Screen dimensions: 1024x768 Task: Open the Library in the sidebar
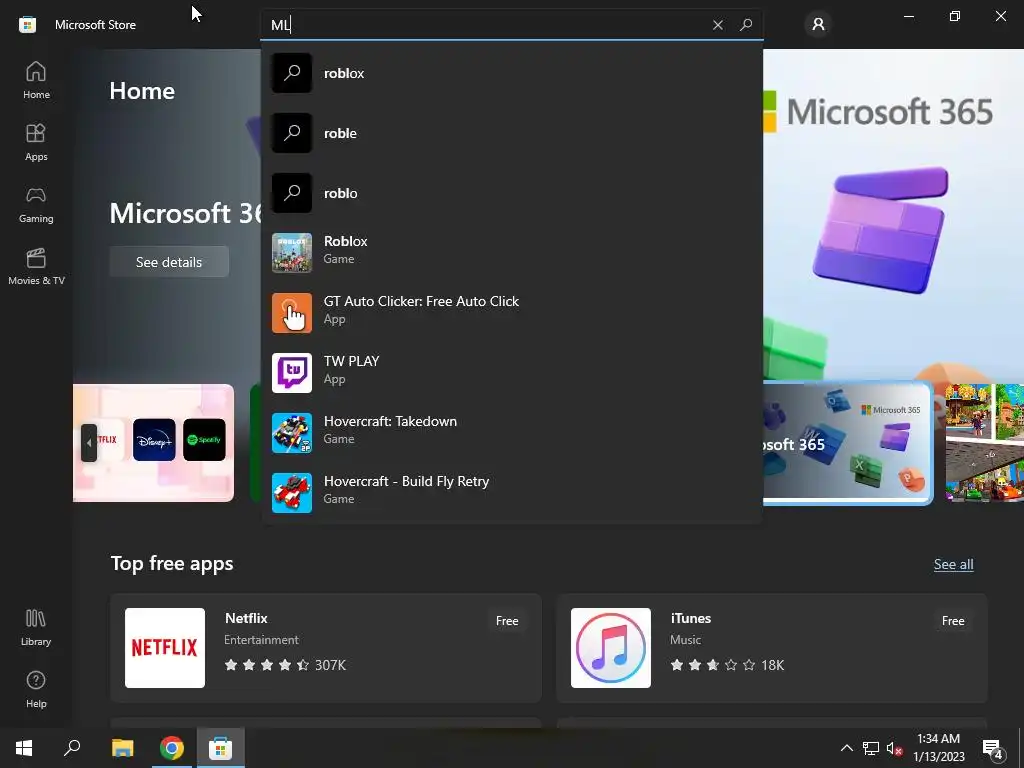pyautogui.click(x=36, y=627)
